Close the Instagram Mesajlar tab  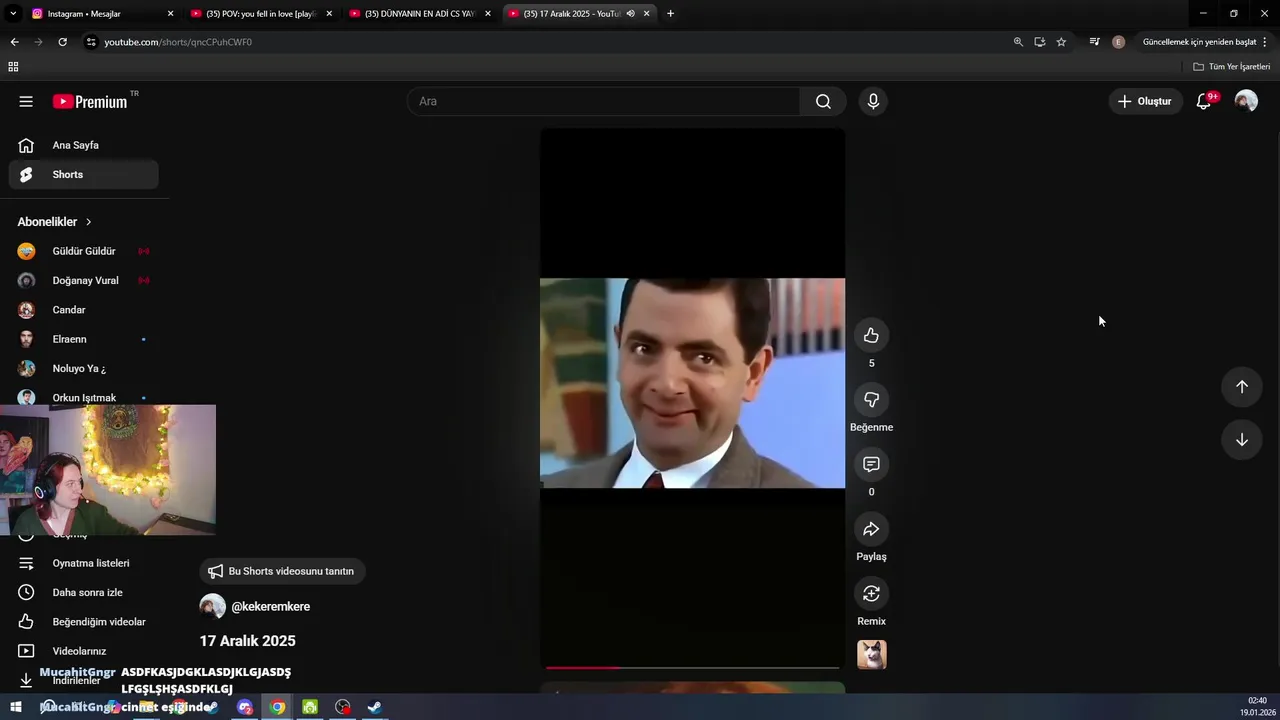(x=170, y=14)
